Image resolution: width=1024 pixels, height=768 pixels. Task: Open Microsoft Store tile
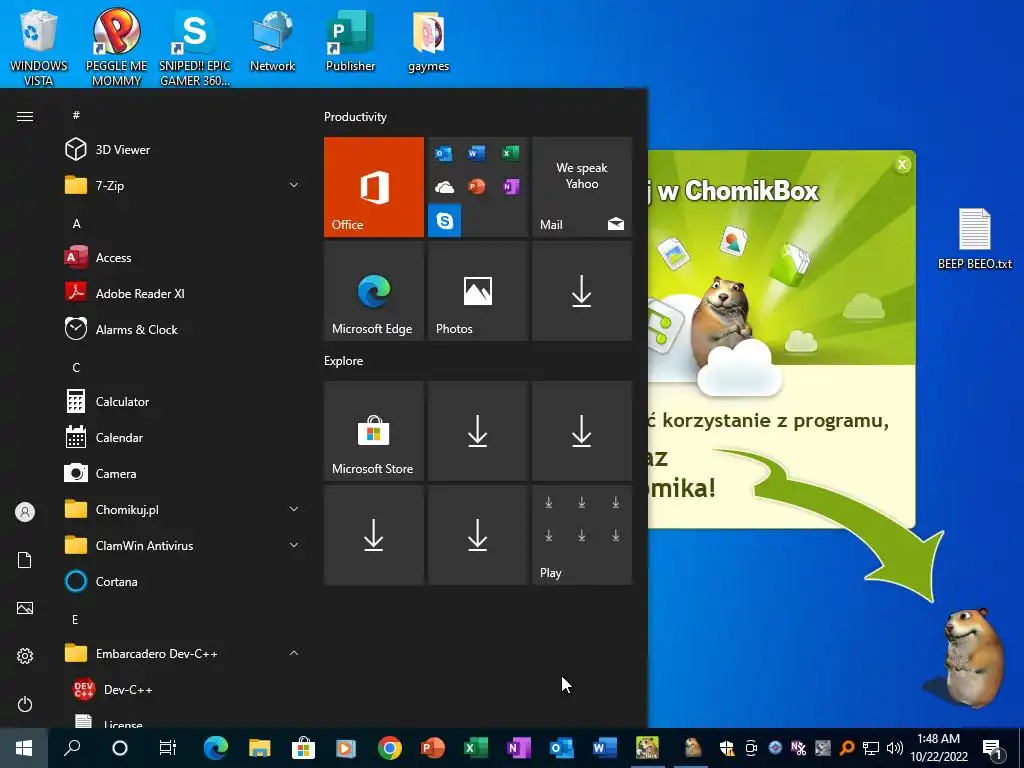tap(374, 431)
